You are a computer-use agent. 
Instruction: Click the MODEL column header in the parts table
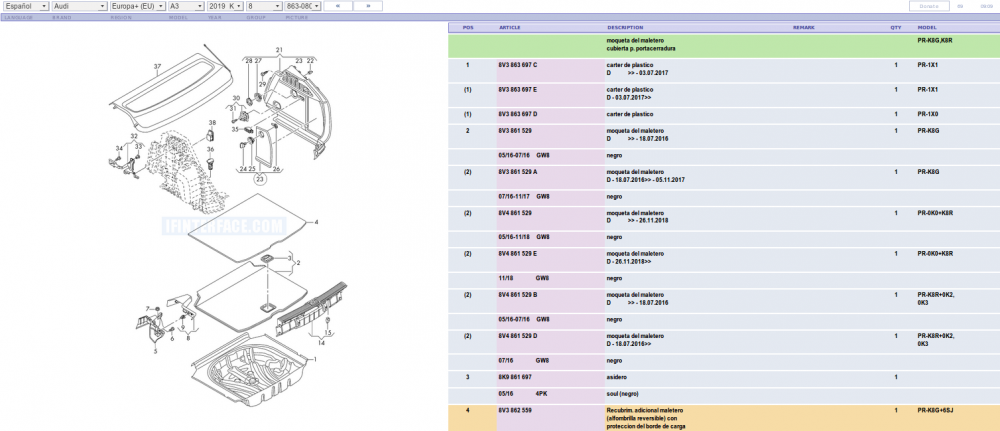927,28
